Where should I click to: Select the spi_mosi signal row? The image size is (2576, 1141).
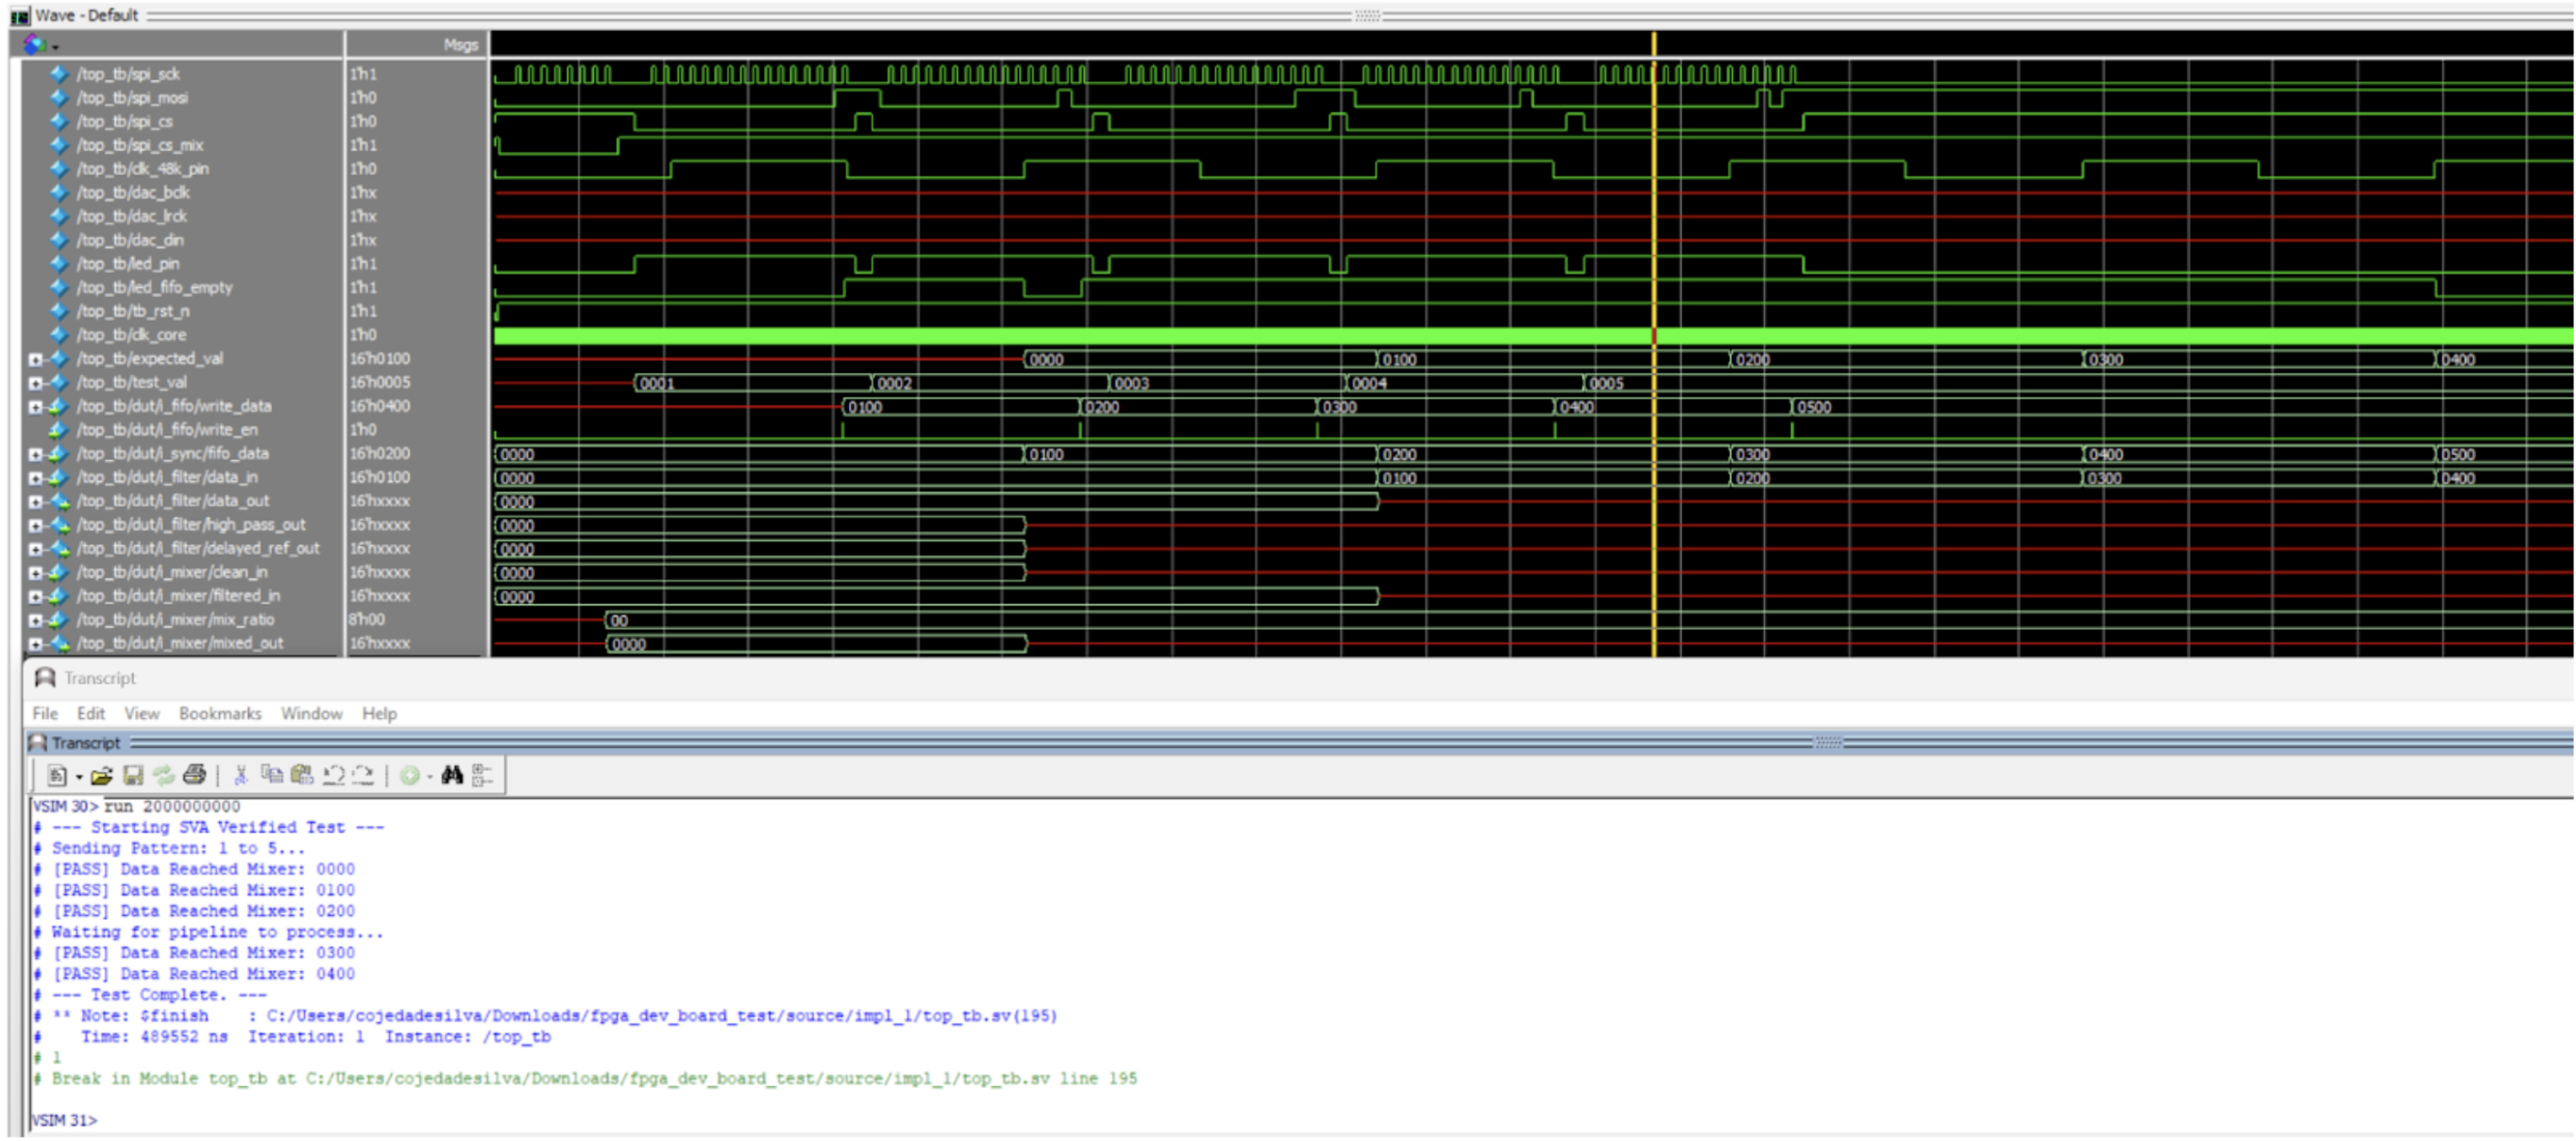pyautogui.click(x=132, y=98)
